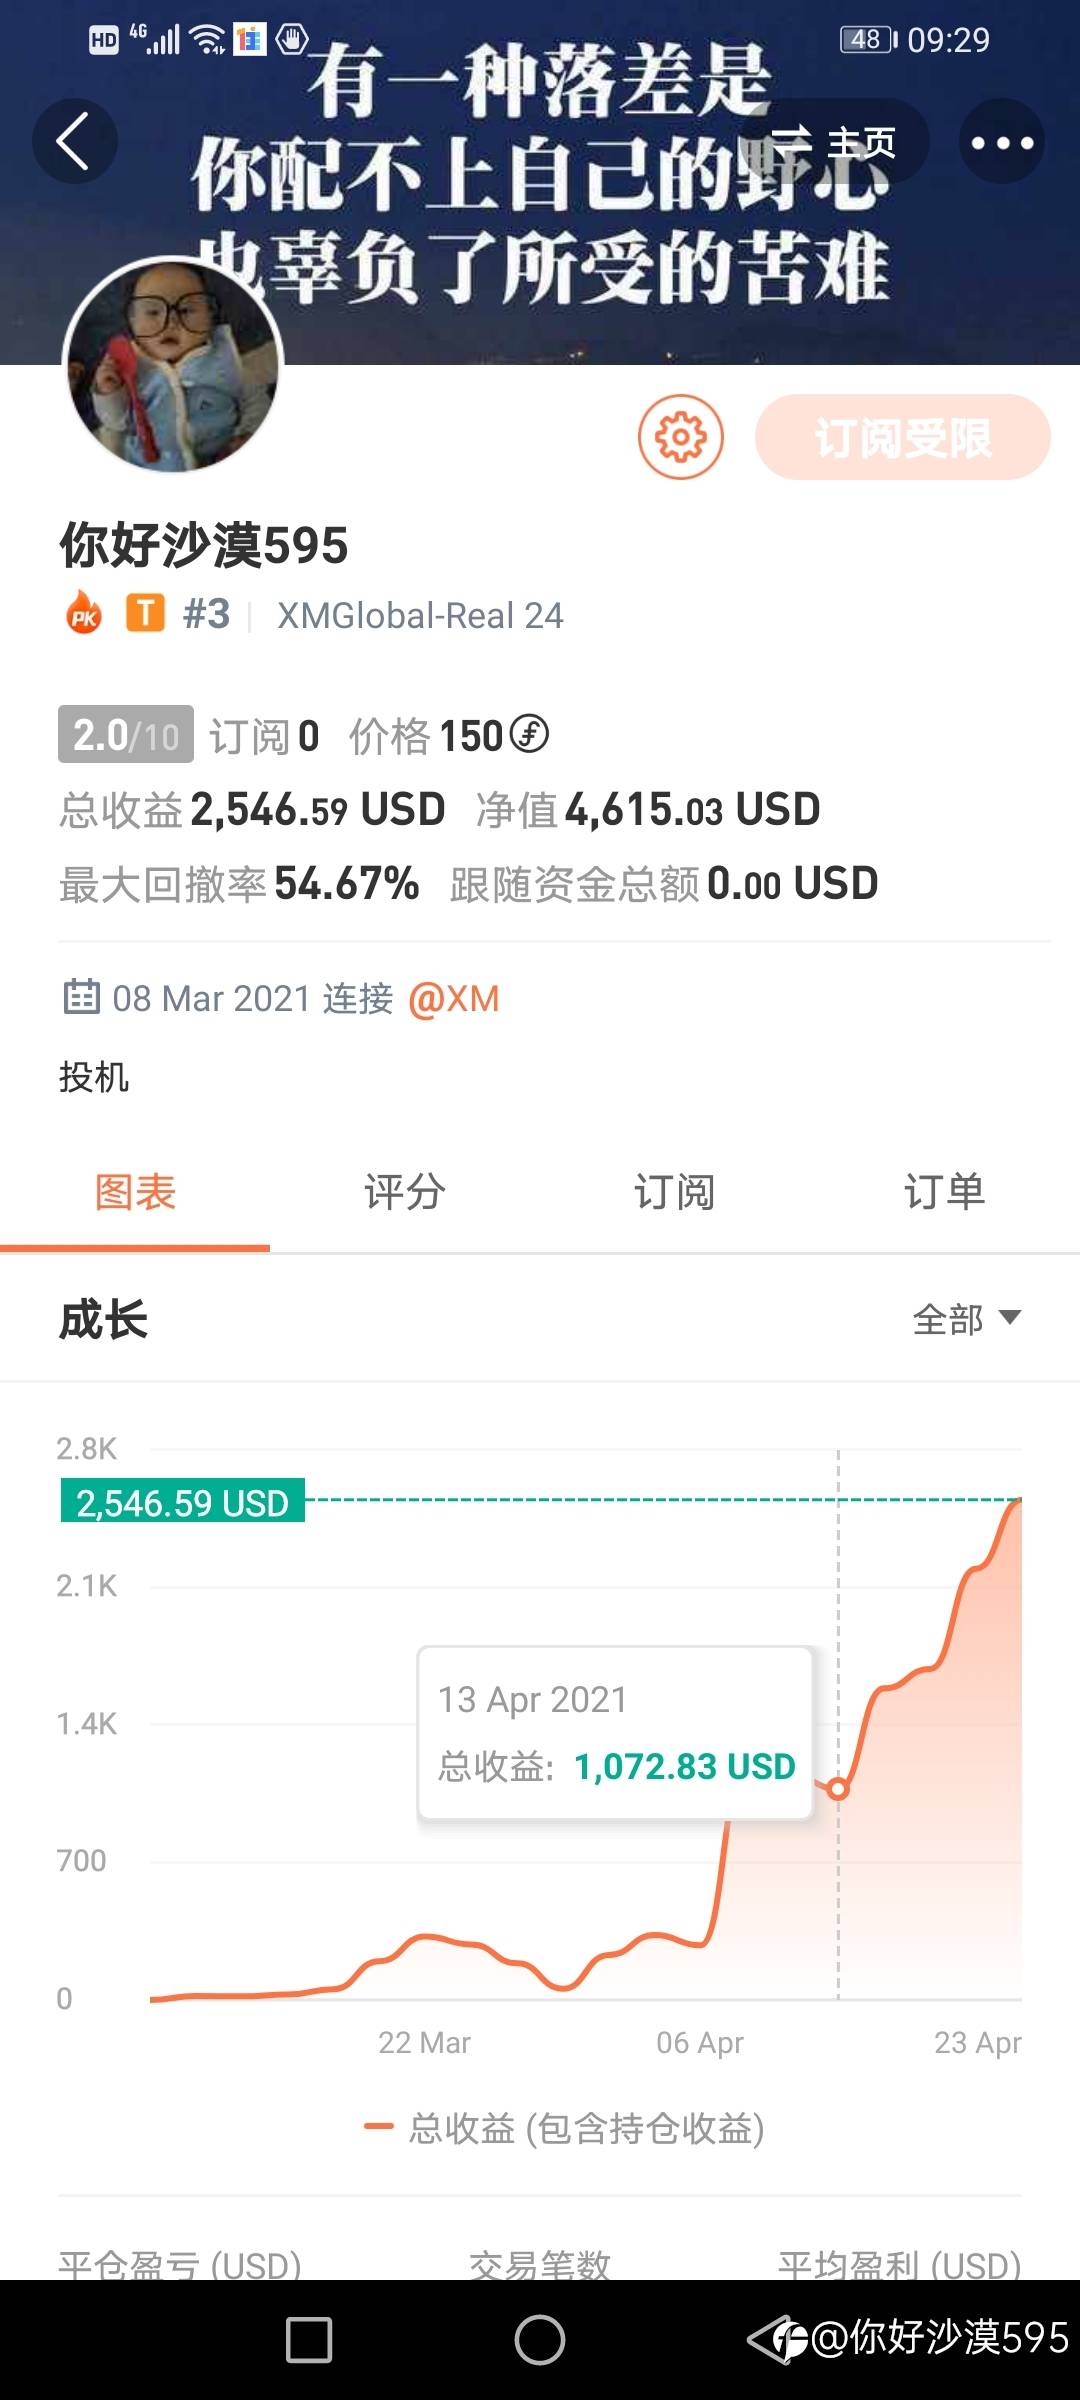Tap the PK flame badge icon
Viewport: 1080px width, 2400px height.
[84, 613]
